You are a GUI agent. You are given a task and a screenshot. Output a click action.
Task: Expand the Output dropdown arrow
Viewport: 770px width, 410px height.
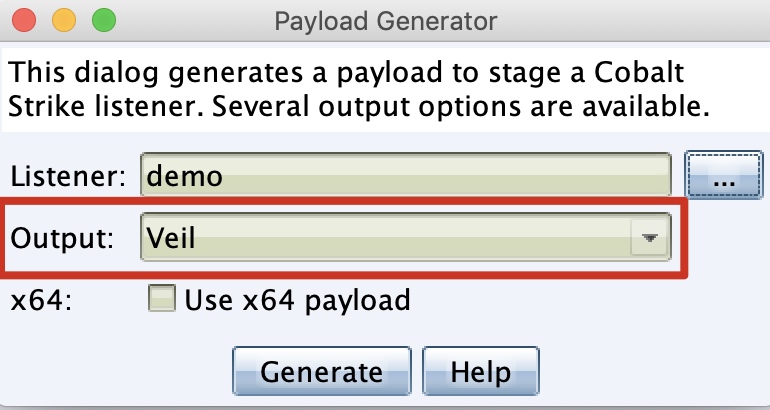click(650, 238)
